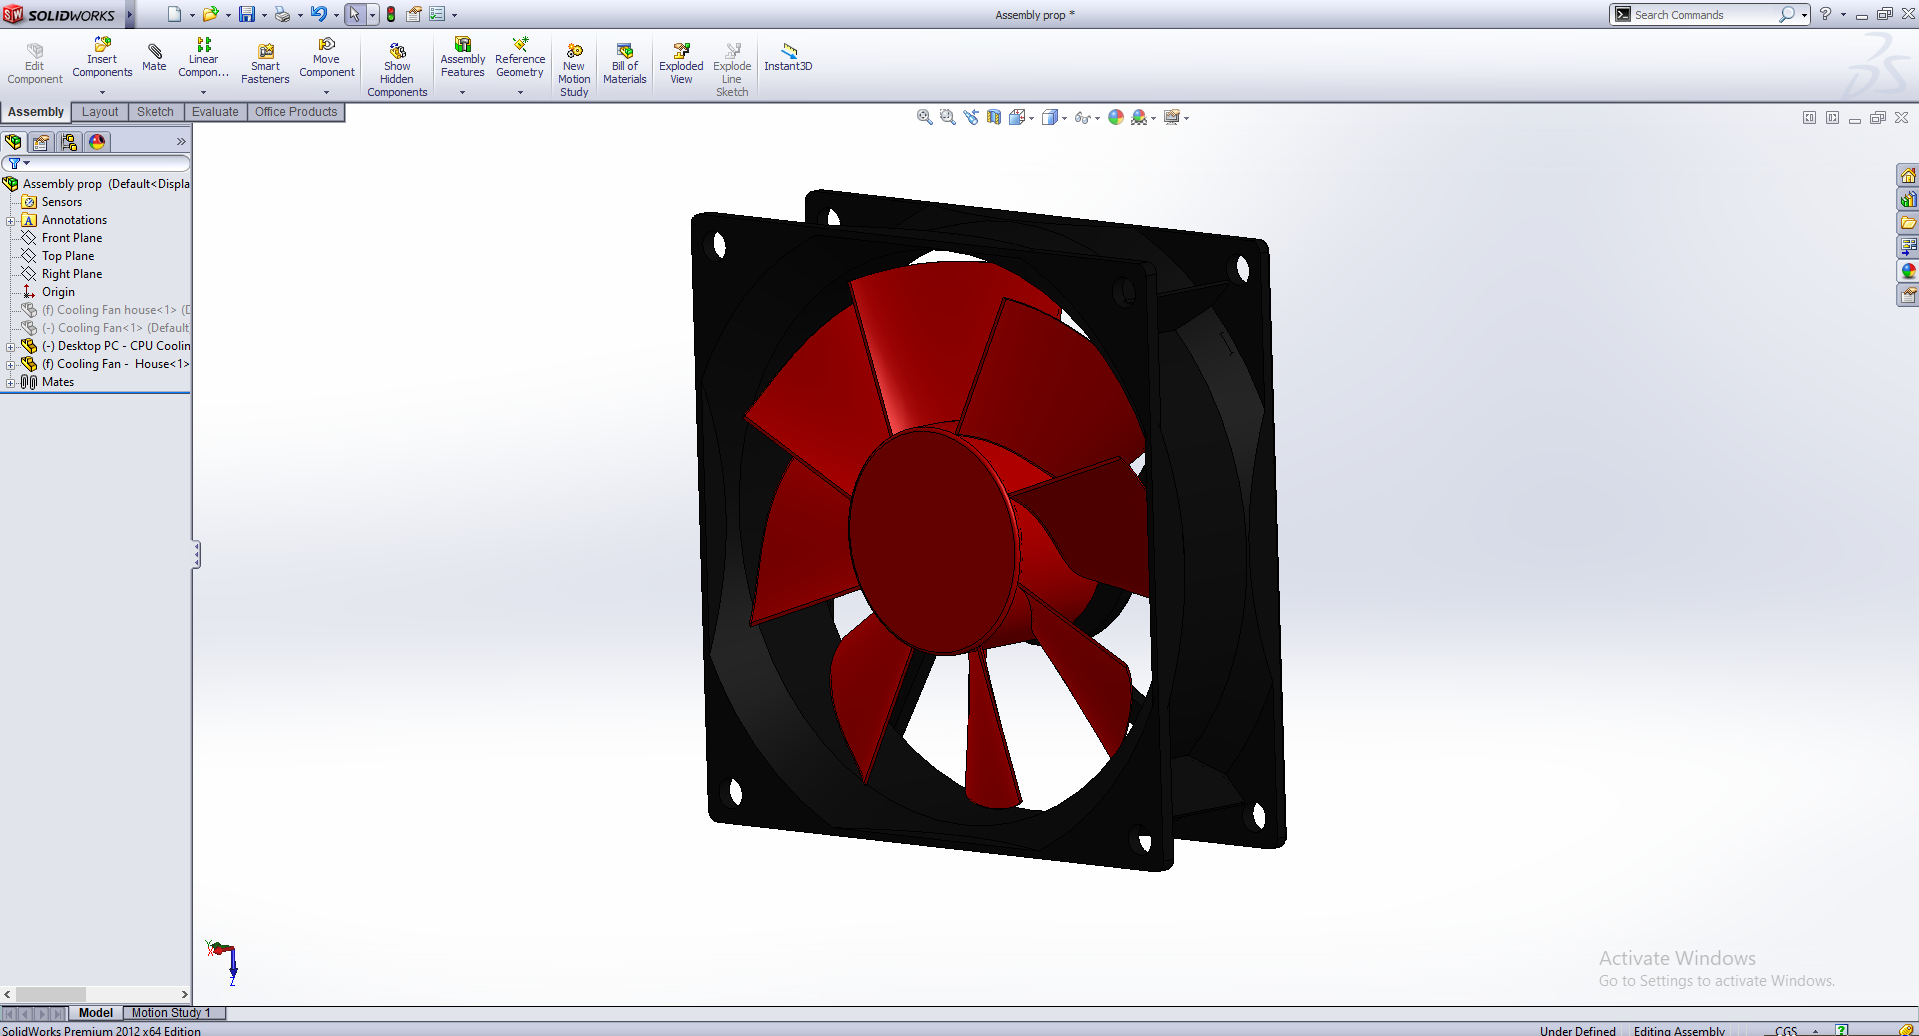Expand the Annotations tree node

pos(10,221)
